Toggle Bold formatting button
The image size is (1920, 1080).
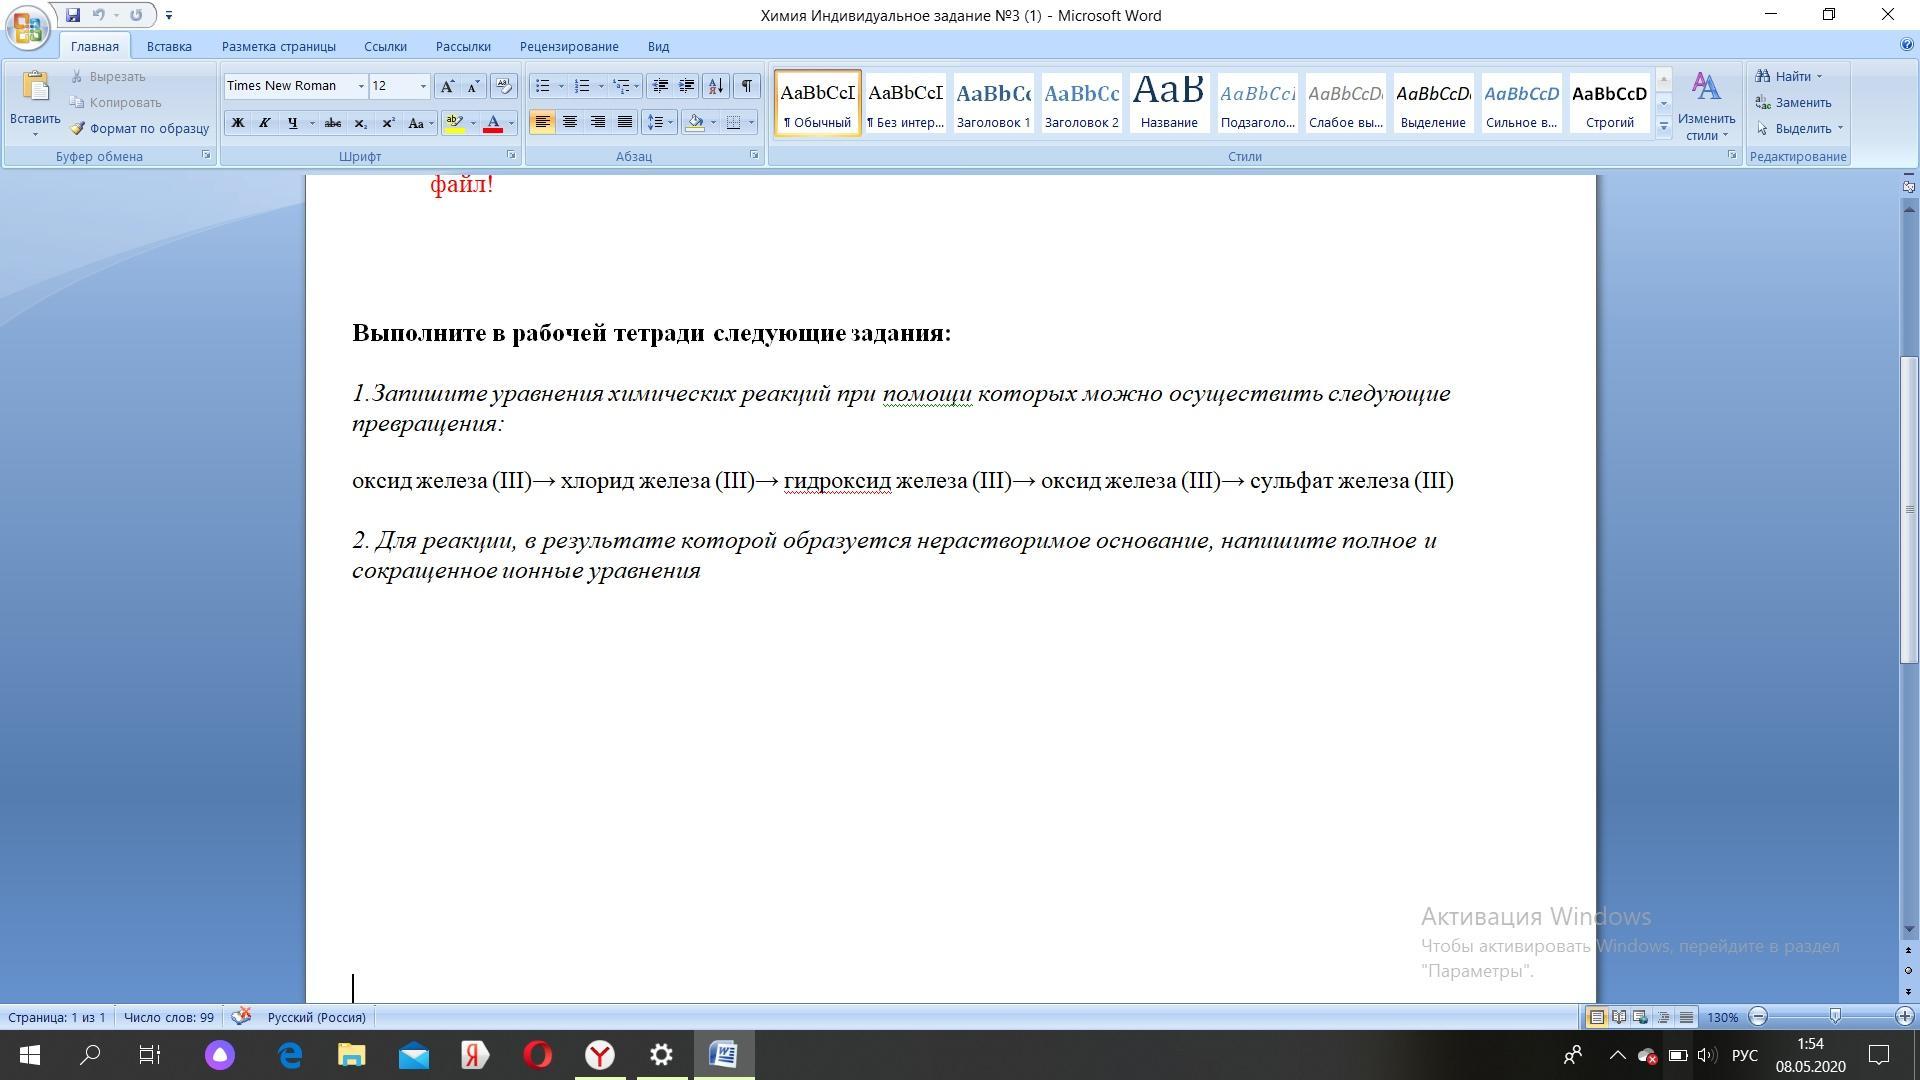click(x=238, y=123)
